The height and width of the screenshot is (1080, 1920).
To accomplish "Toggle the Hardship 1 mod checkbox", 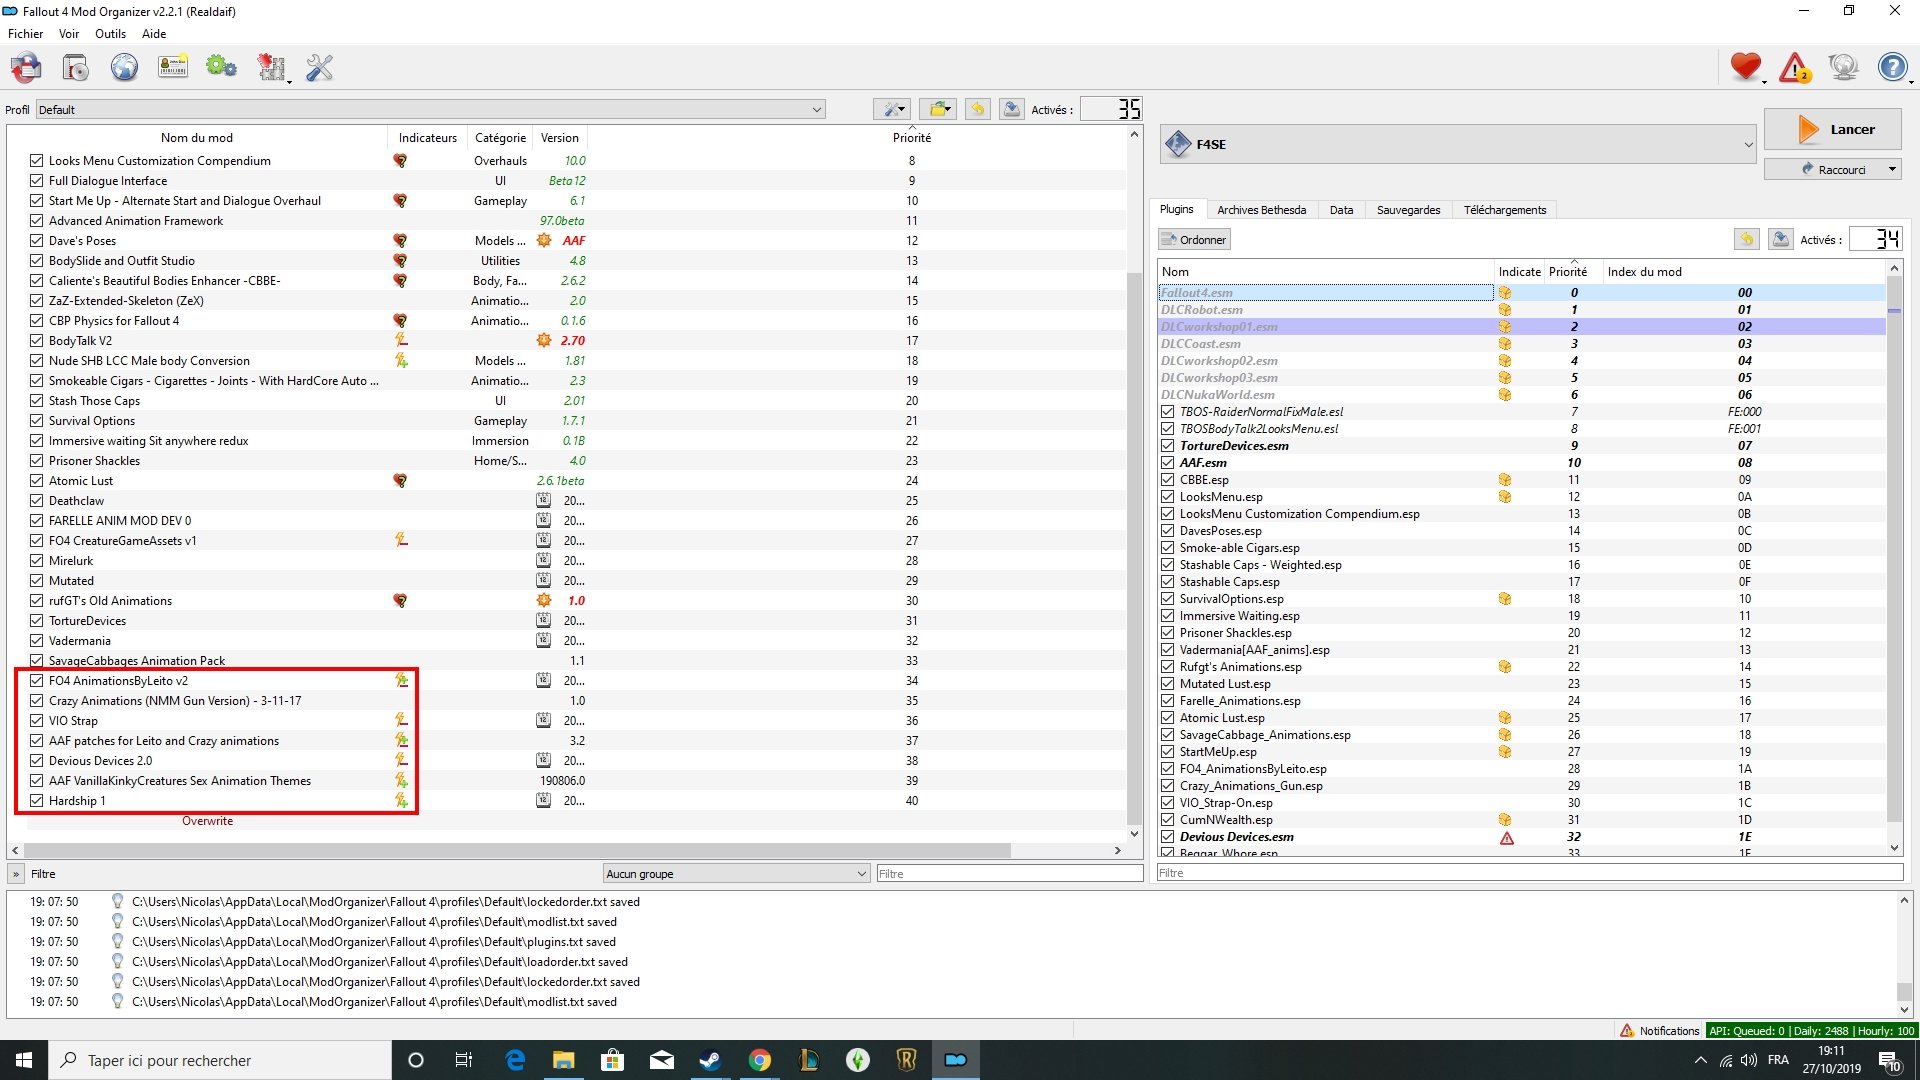I will click(x=37, y=800).
